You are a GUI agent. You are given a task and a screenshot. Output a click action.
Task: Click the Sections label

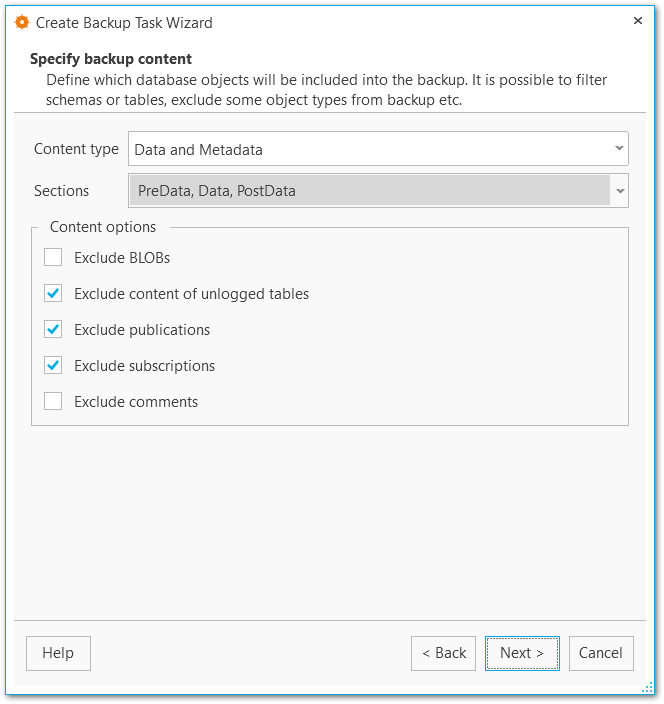(x=62, y=191)
